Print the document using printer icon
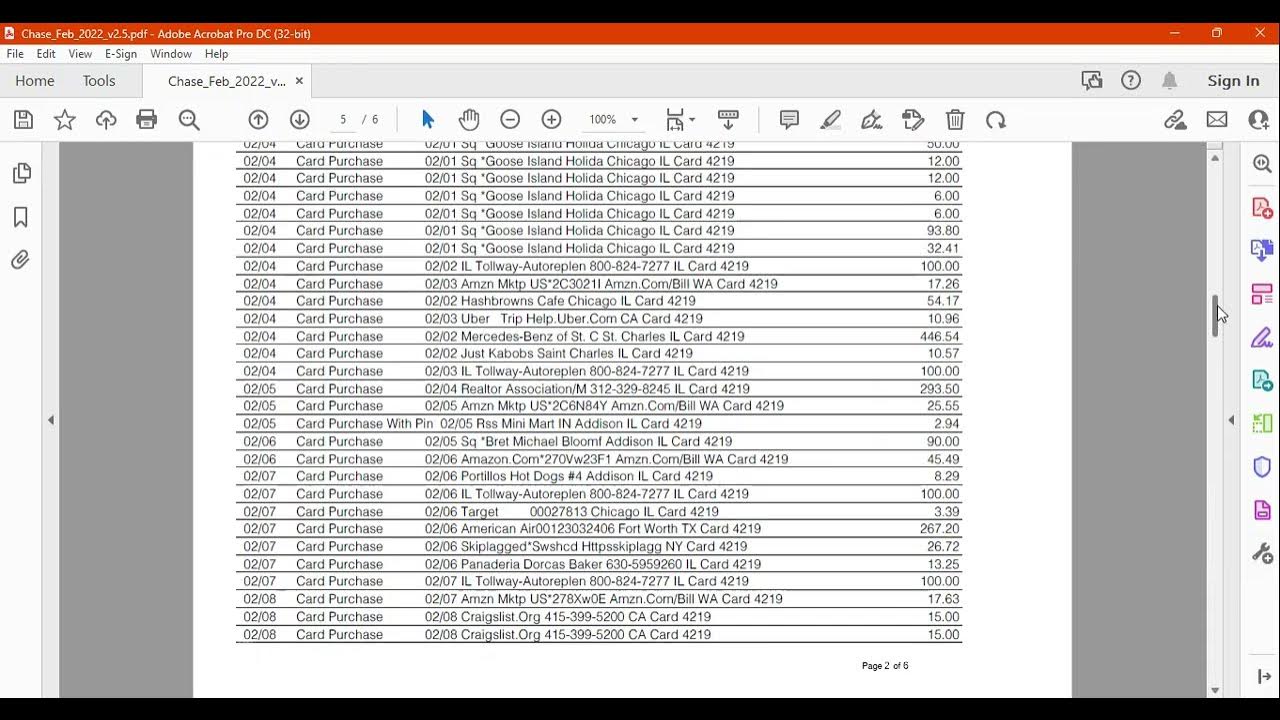Viewport: 1280px width, 720px height. [147, 120]
